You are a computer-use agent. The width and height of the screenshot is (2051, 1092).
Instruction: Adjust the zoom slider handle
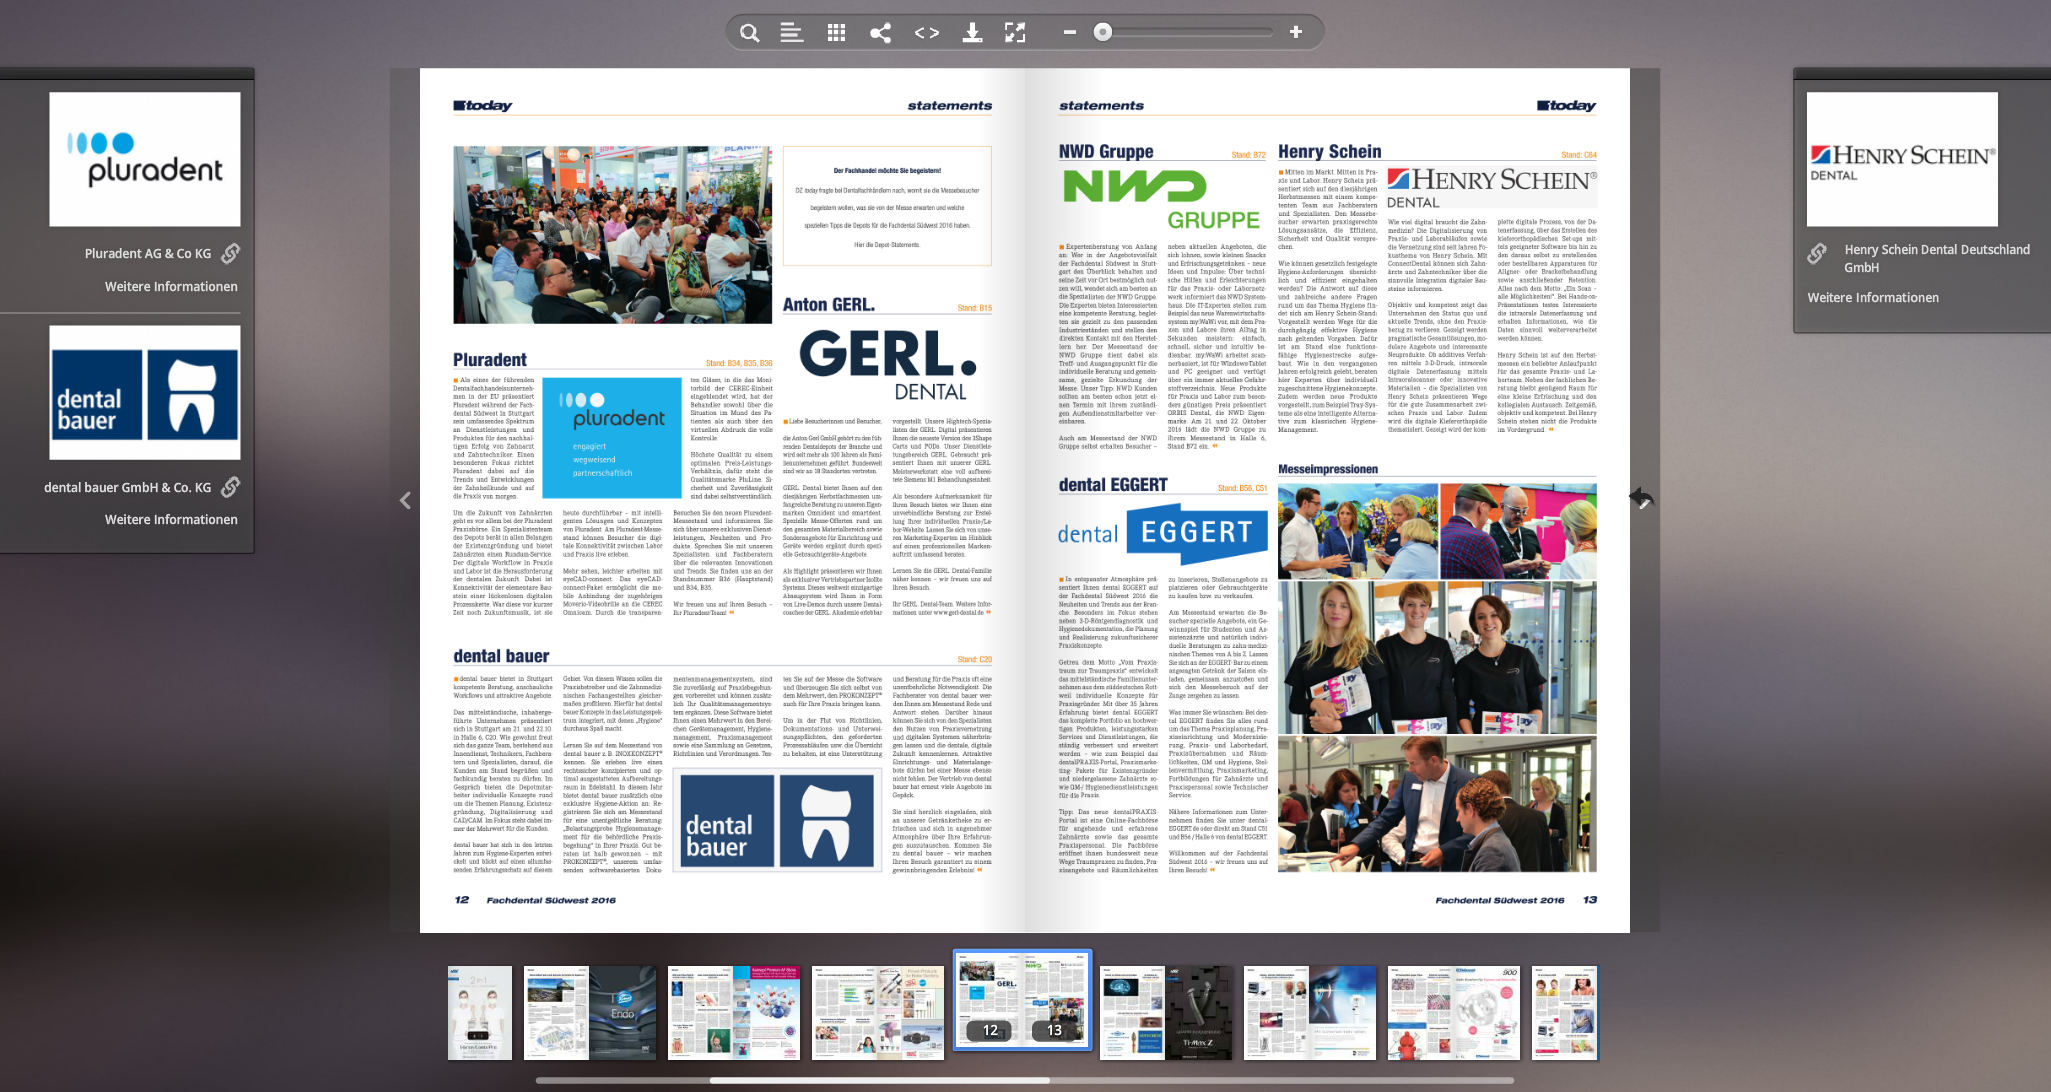point(1103,32)
